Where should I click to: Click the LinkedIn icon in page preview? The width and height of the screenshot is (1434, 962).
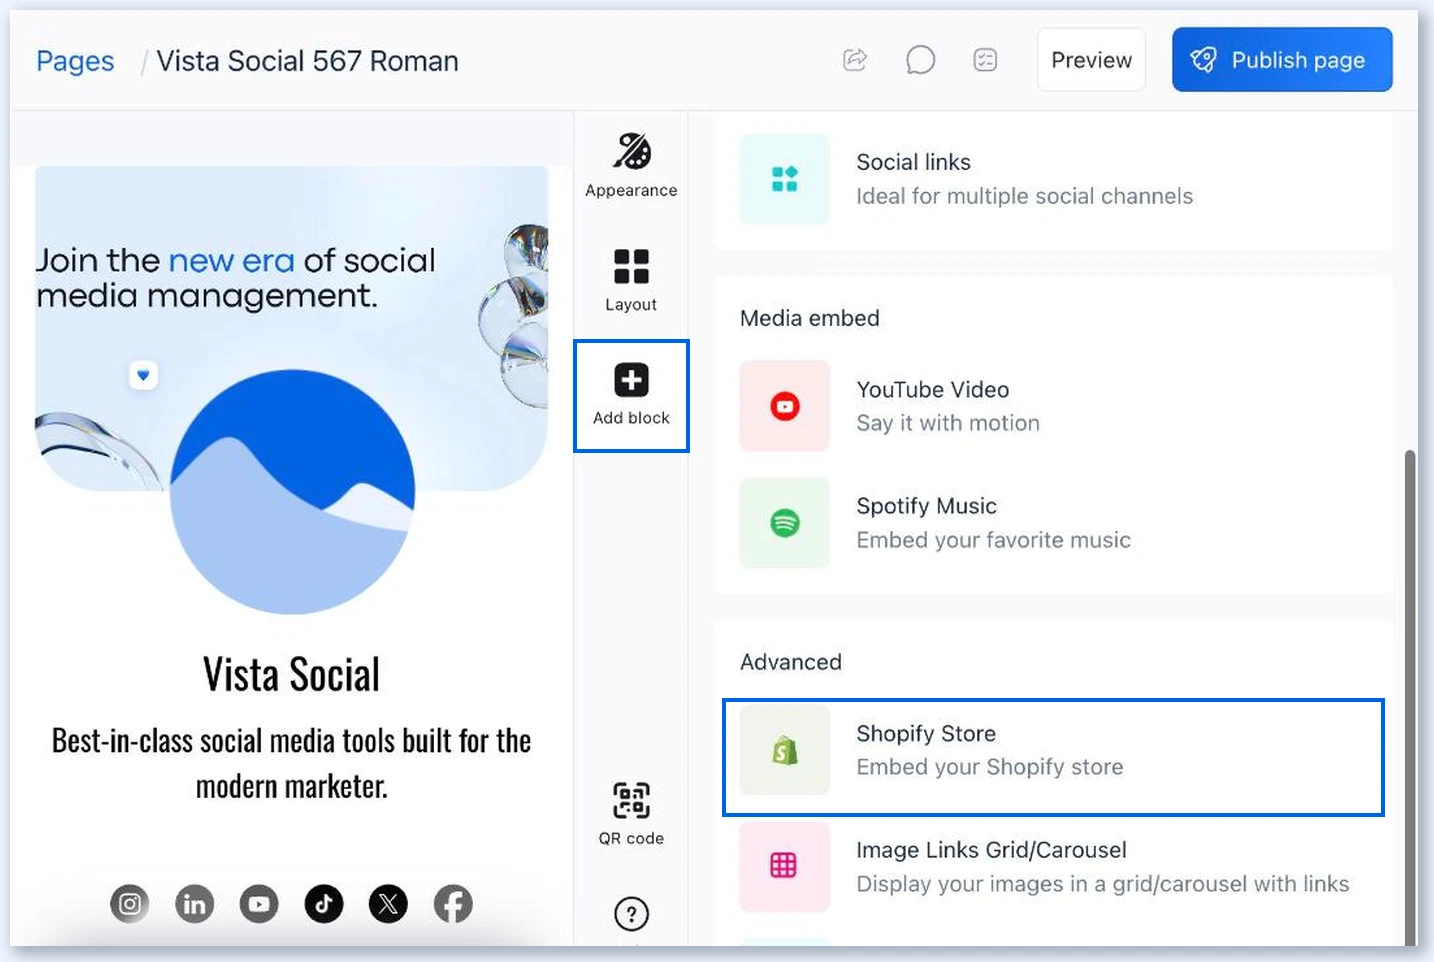(x=194, y=904)
